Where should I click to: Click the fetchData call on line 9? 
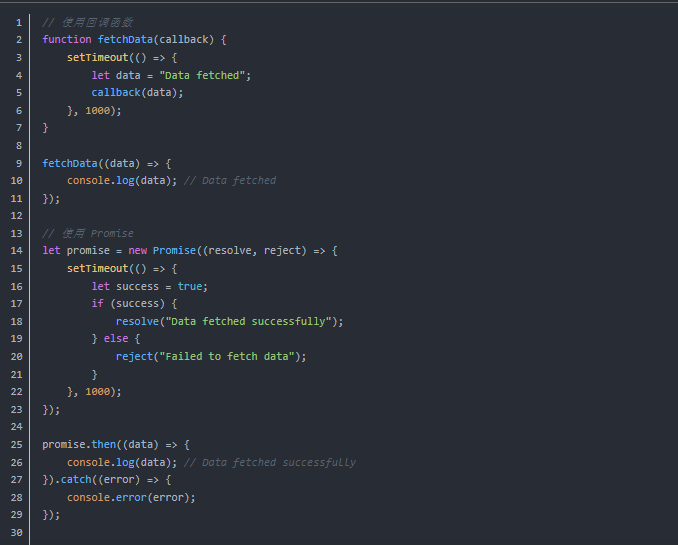(x=70, y=164)
